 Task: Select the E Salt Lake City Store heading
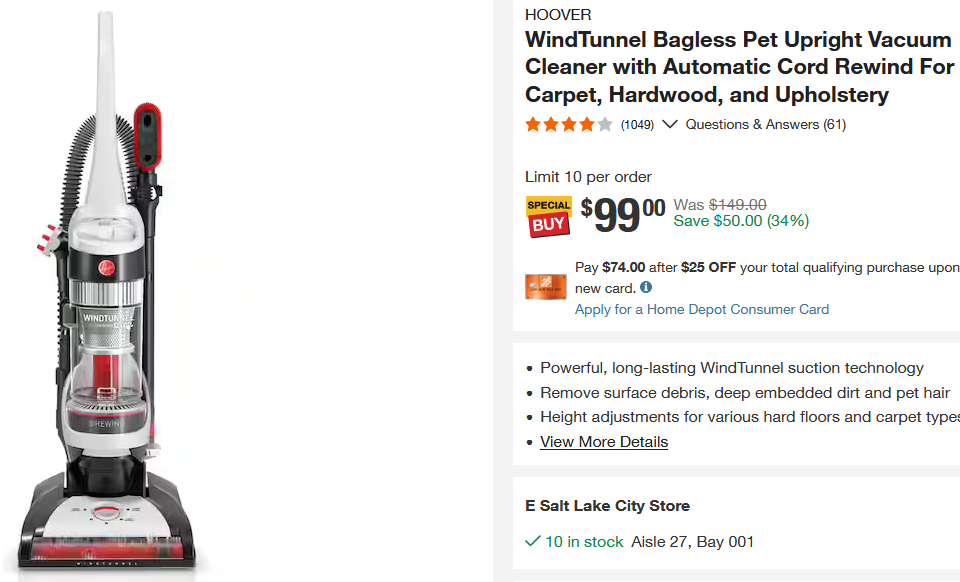607,506
